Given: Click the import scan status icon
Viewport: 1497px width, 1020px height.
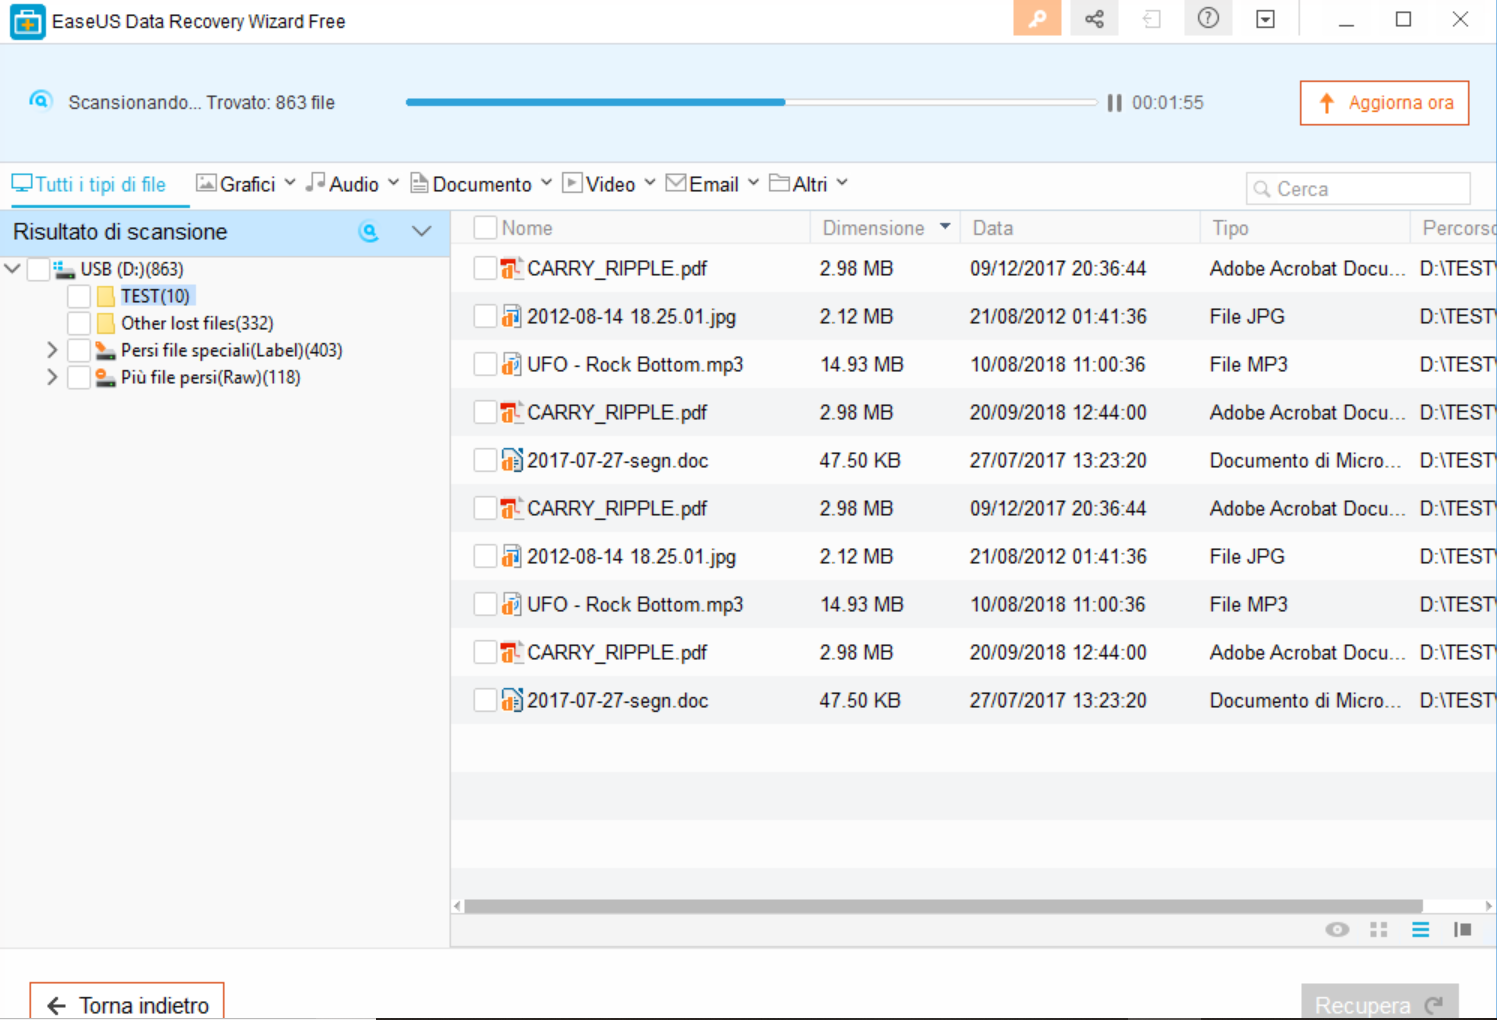Looking at the screenshot, I should 1151,19.
